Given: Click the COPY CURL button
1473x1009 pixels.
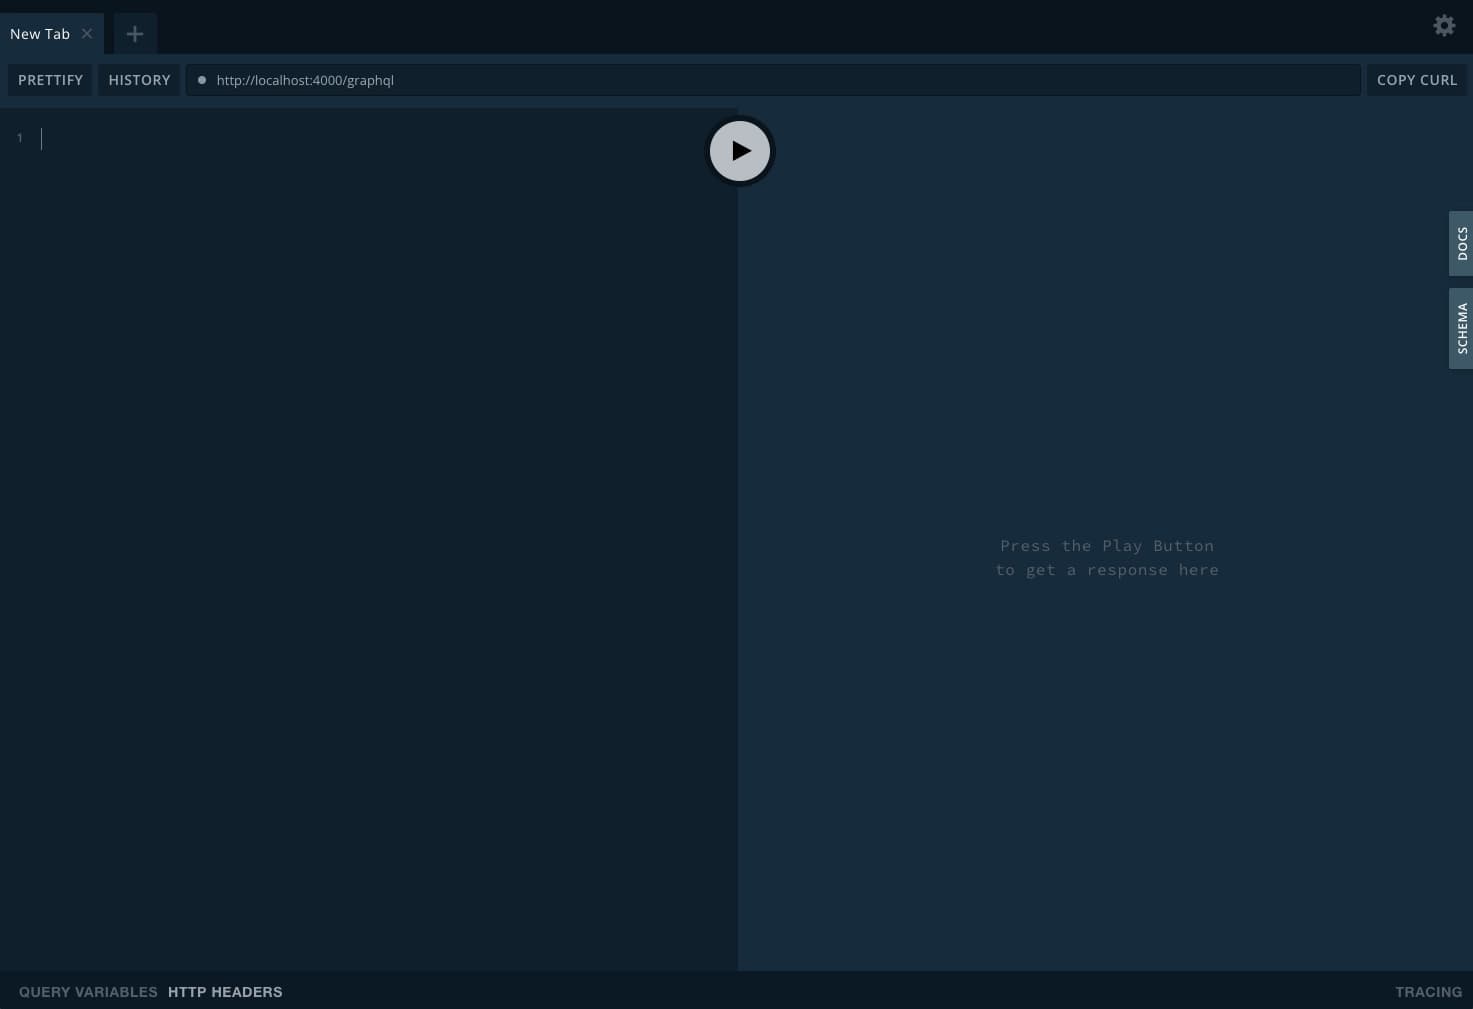Looking at the screenshot, I should (1416, 80).
